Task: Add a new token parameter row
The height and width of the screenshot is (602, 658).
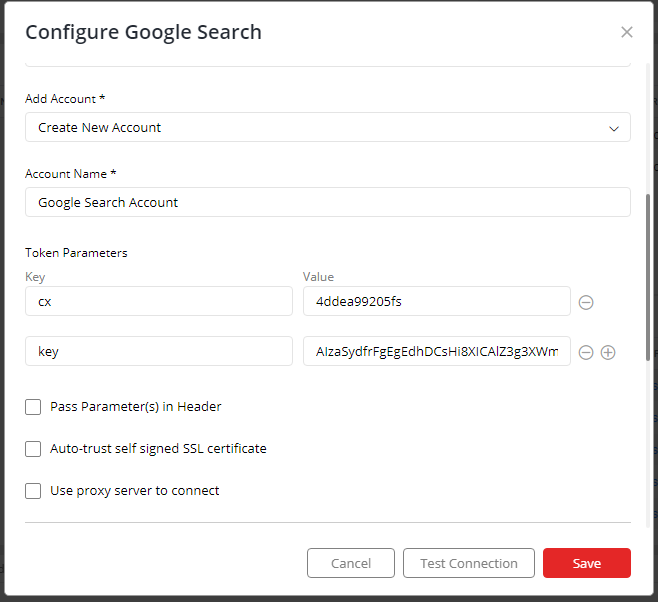Action: tap(608, 352)
